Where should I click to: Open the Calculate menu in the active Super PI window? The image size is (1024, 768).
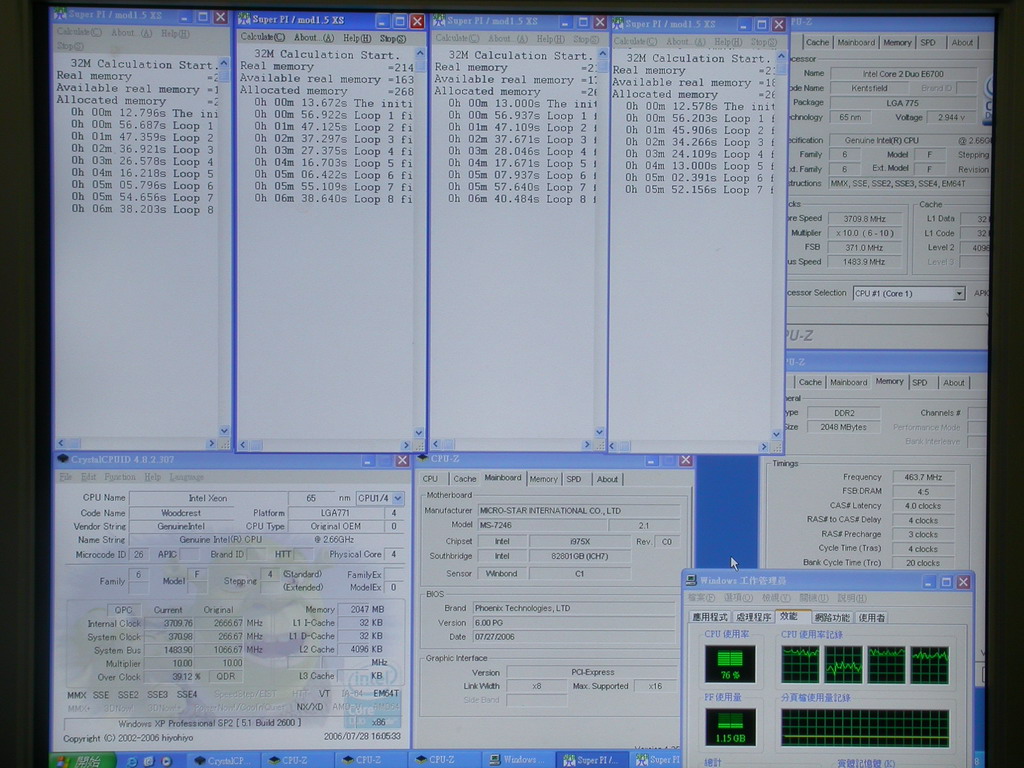[x=257, y=38]
